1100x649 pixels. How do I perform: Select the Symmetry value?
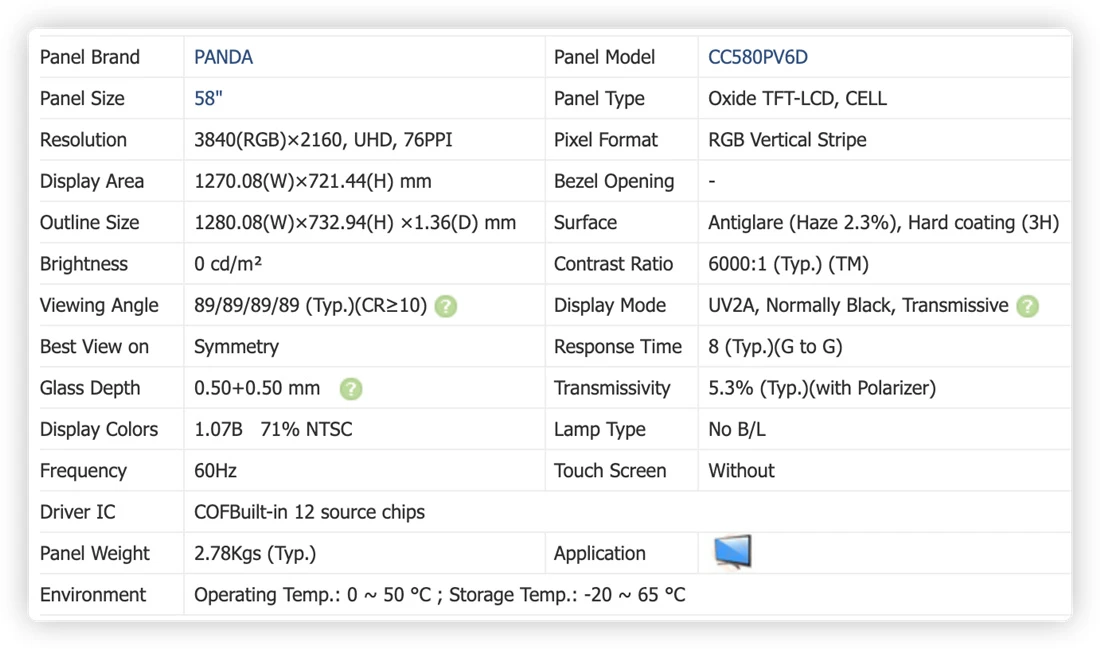tap(236, 347)
